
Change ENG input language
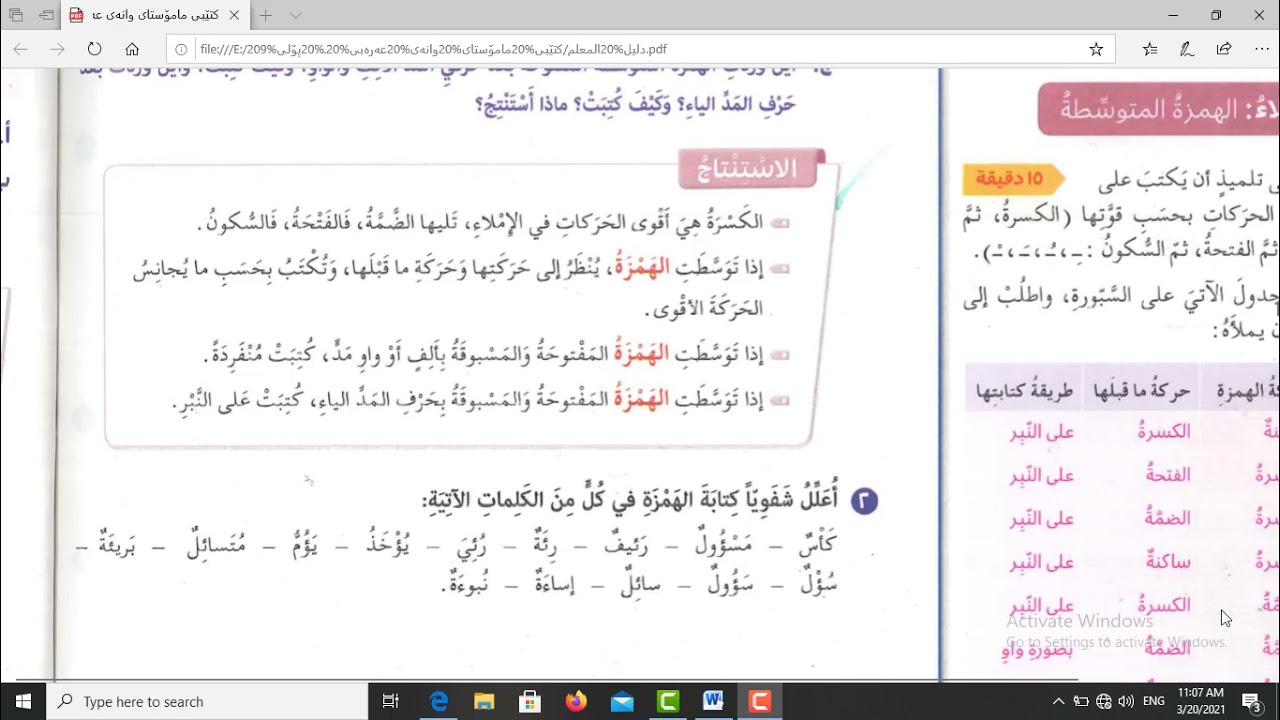[1153, 701]
